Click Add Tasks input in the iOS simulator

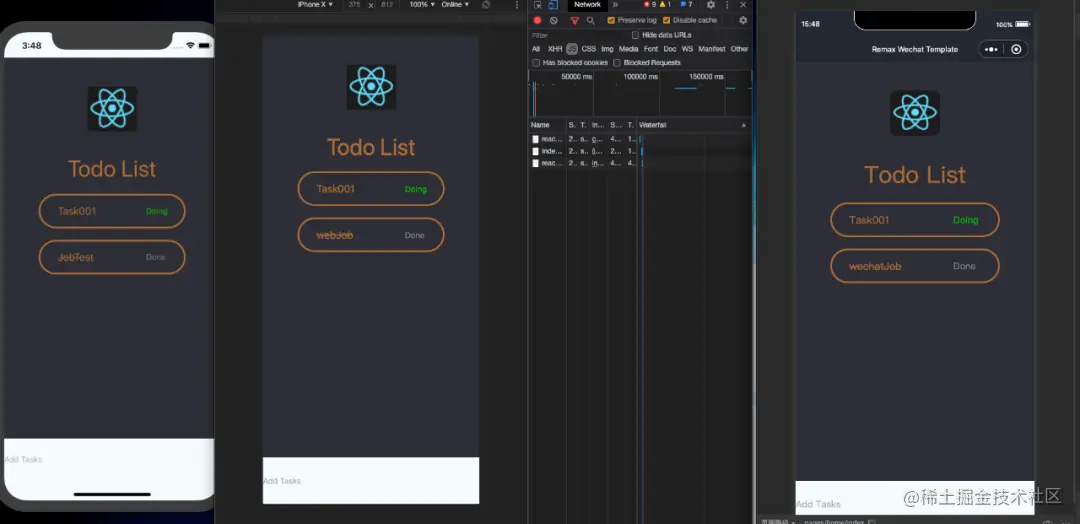[x=110, y=459]
